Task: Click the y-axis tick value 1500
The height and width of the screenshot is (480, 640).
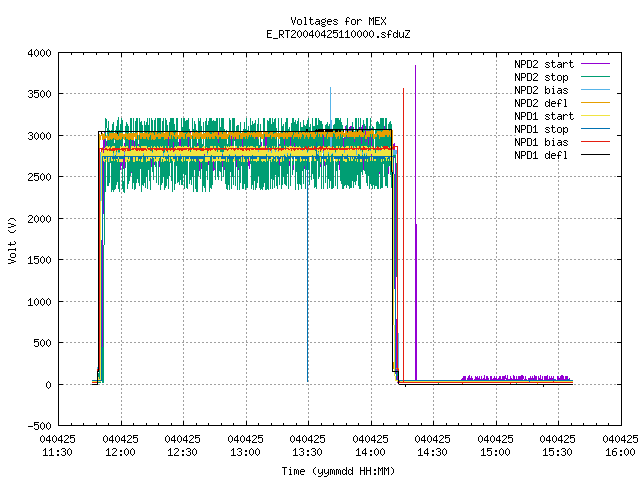Action: point(40,260)
